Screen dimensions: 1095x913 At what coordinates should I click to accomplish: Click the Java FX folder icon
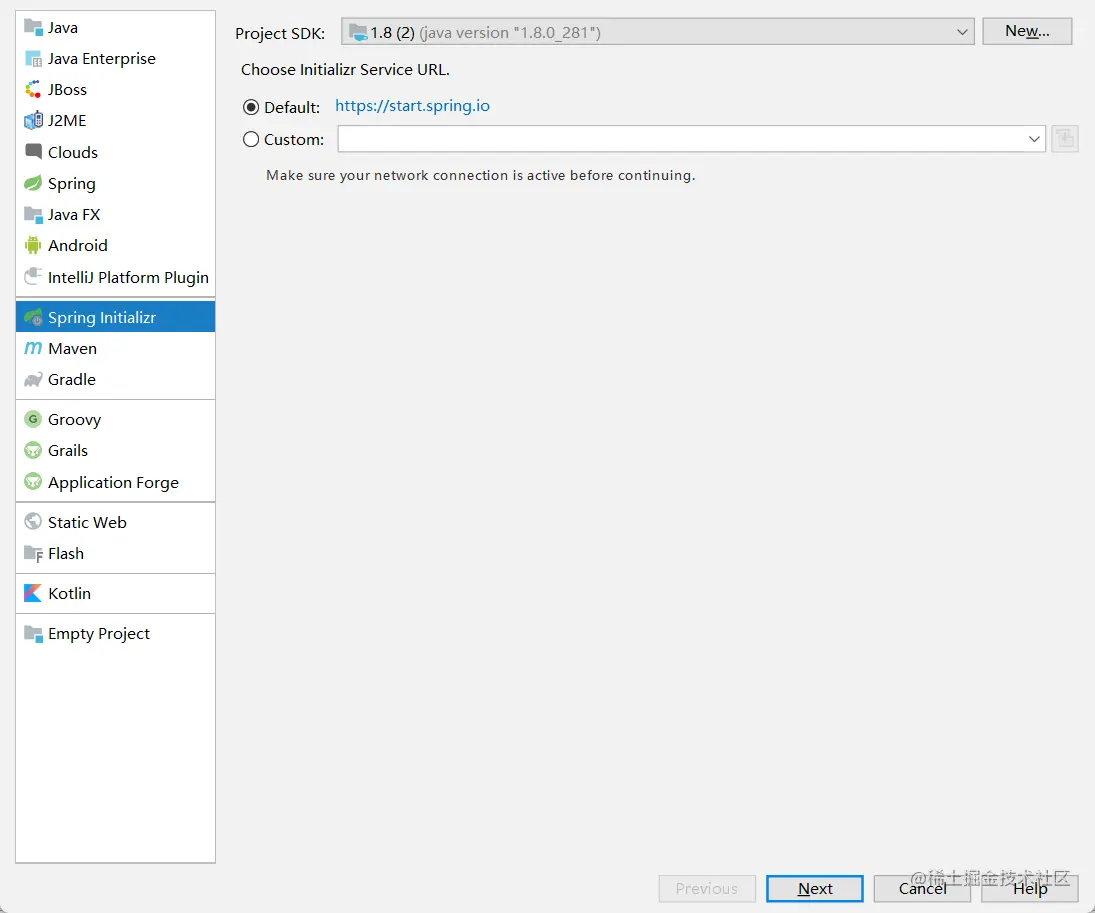(33, 214)
